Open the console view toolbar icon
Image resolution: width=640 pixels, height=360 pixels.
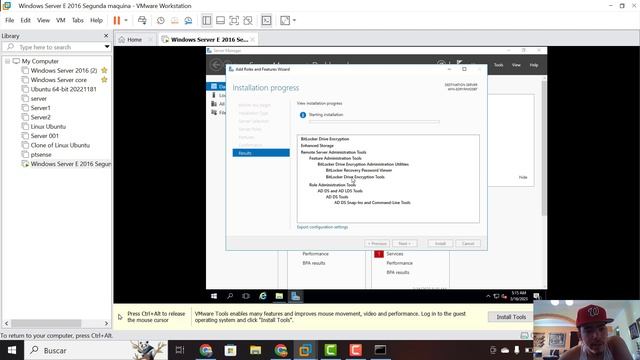pos(267,20)
